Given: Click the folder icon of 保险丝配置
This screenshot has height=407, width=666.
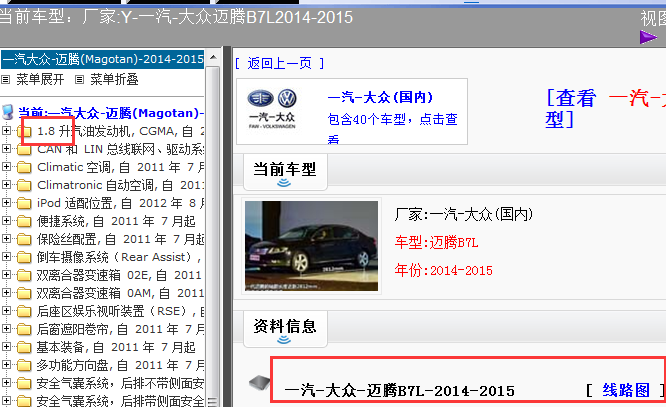Looking at the screenshot, I should point(24,239).
